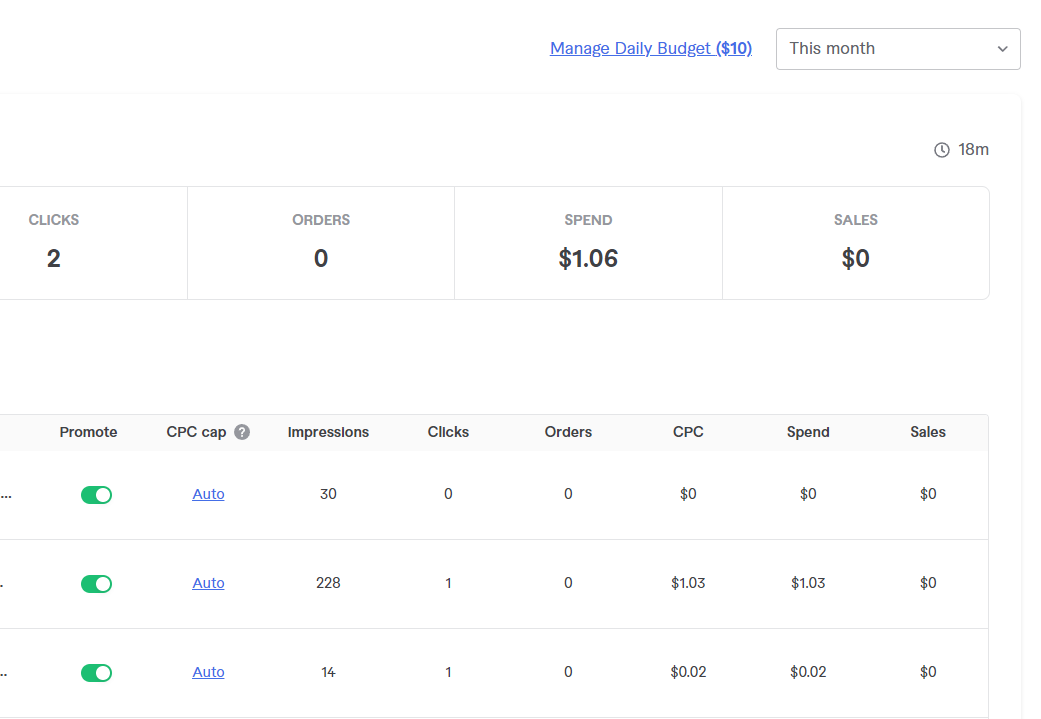Select the CLICKS summary card showing 2

point(93,243)
